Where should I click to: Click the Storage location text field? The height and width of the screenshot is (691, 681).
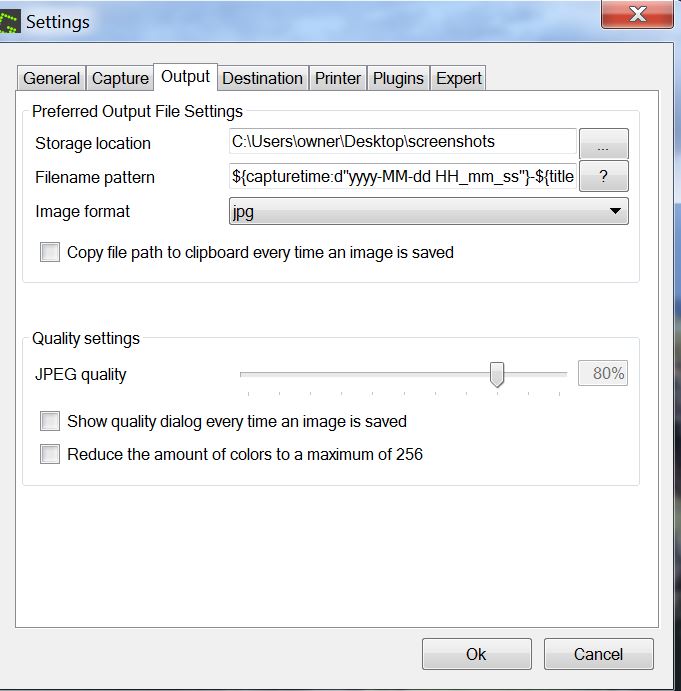click(402, 142)
